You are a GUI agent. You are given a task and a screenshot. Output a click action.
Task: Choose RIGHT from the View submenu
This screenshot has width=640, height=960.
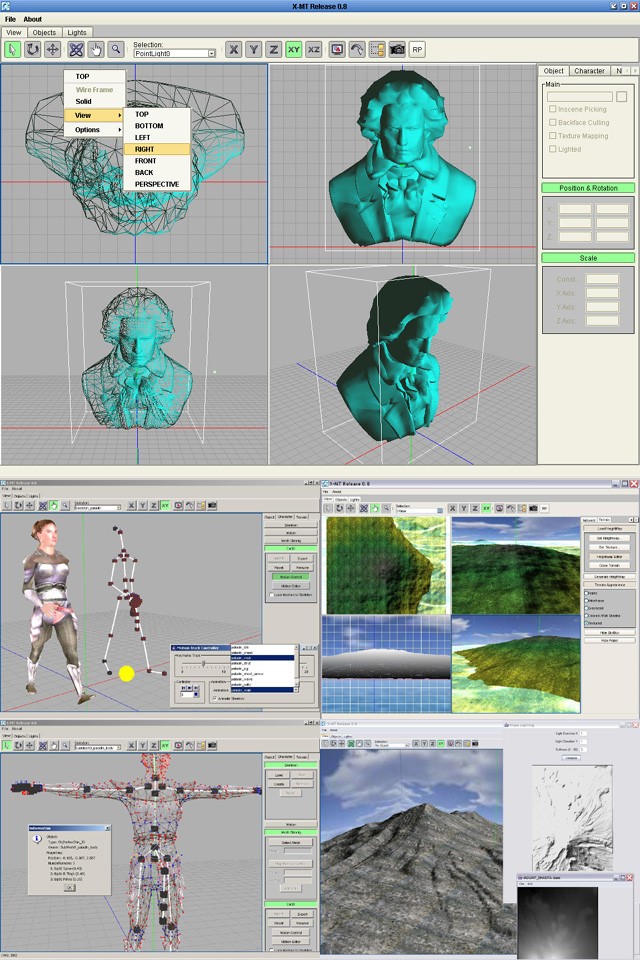point(157,149)
